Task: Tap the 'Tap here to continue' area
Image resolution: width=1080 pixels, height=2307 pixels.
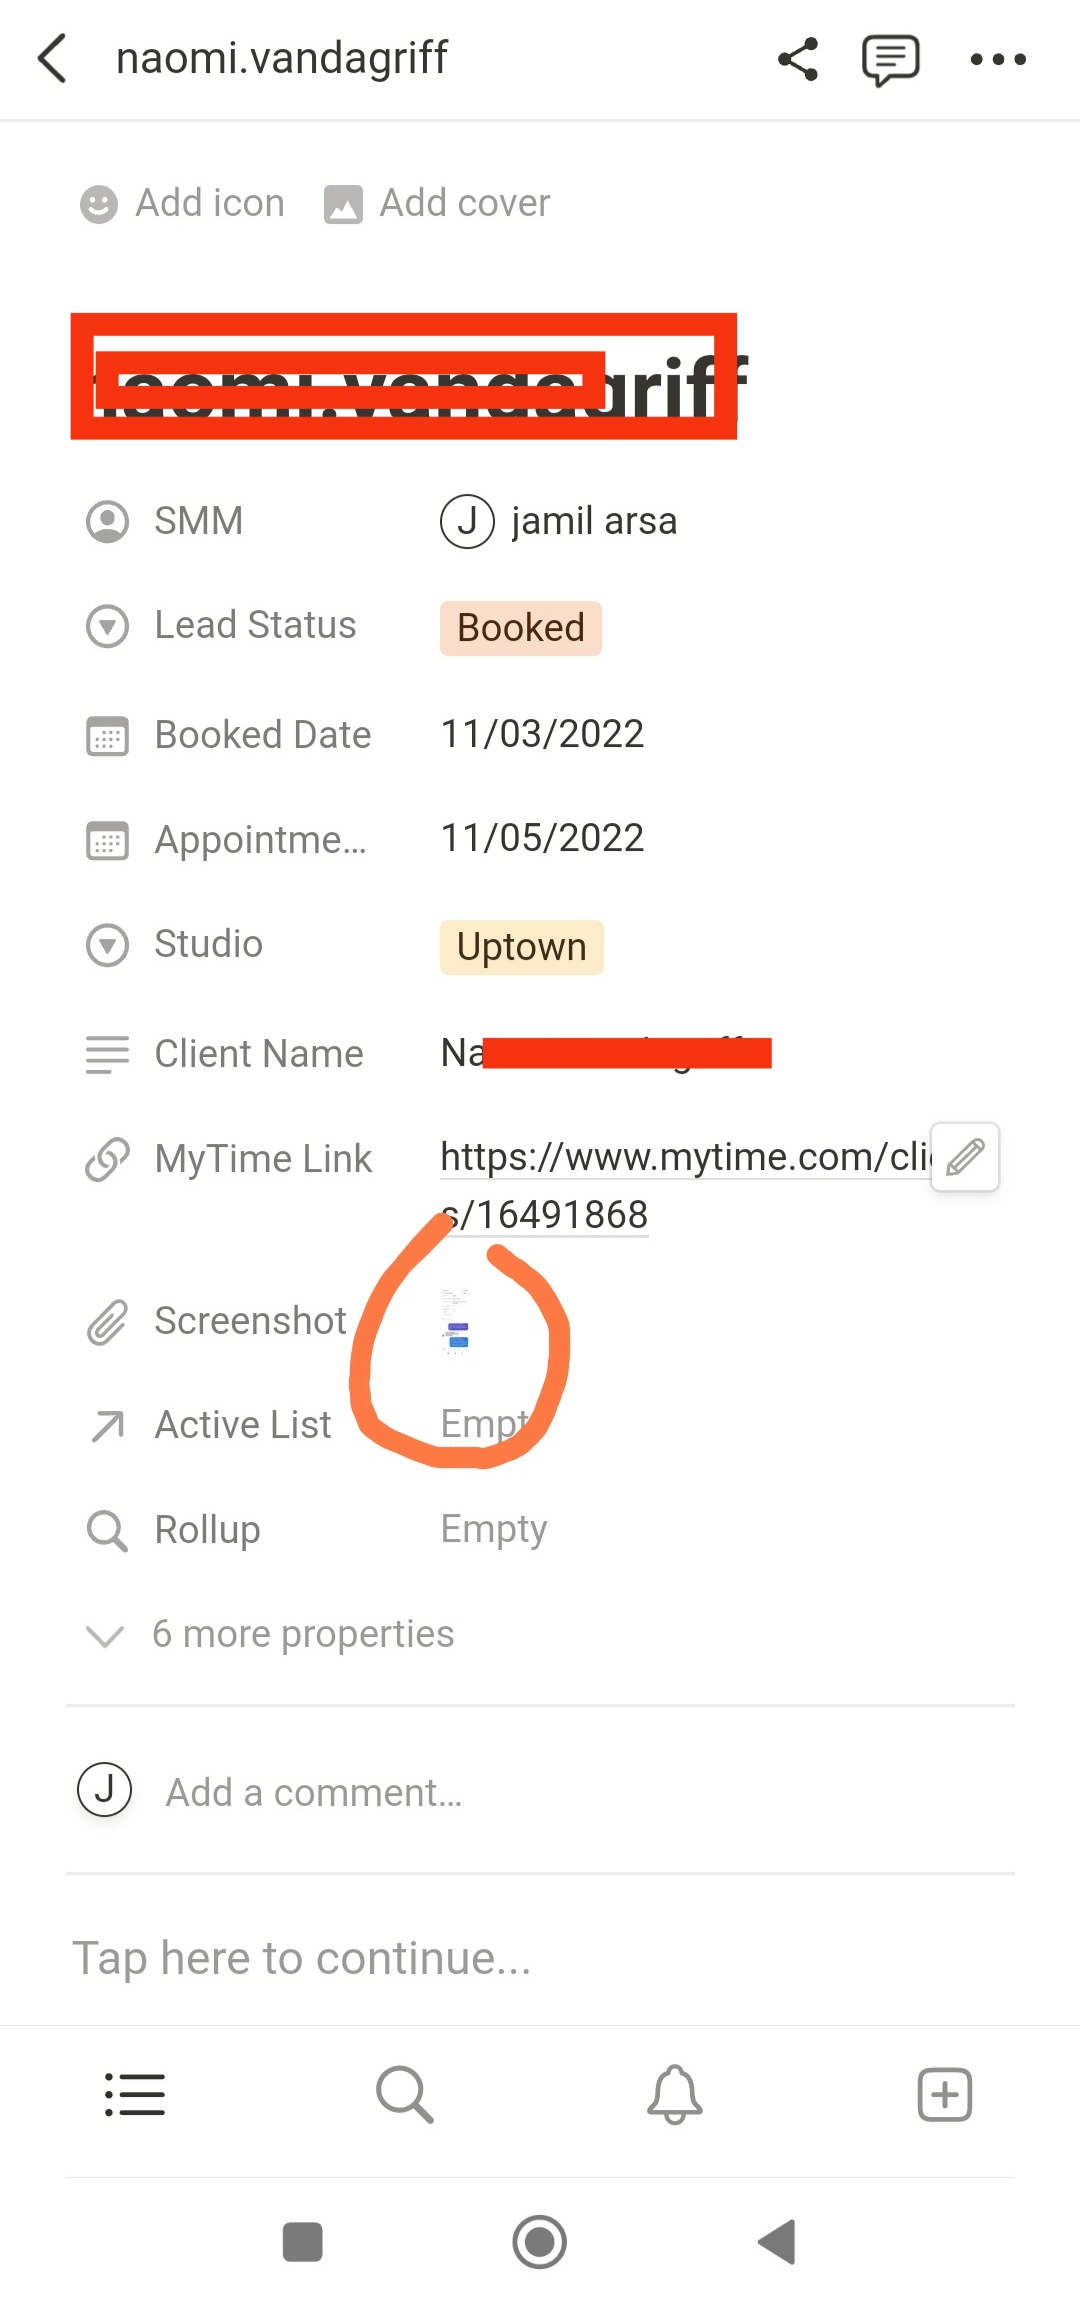Action: coord(302,1958)
